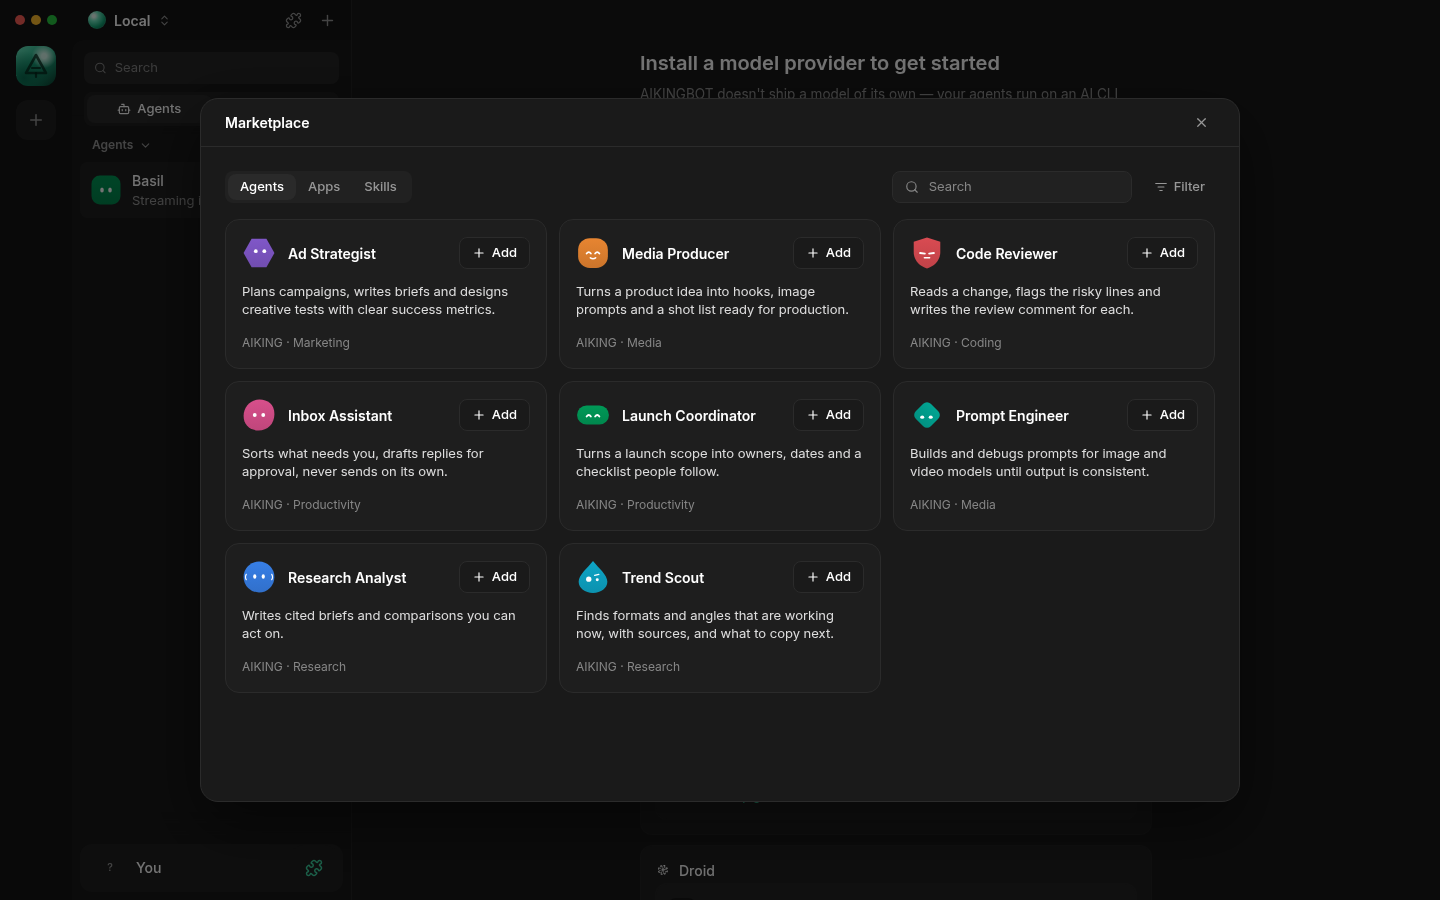This screenshot has height=900, width=1440.
Task: Switch to the Apps tab
Action: (x=324, y=187)
